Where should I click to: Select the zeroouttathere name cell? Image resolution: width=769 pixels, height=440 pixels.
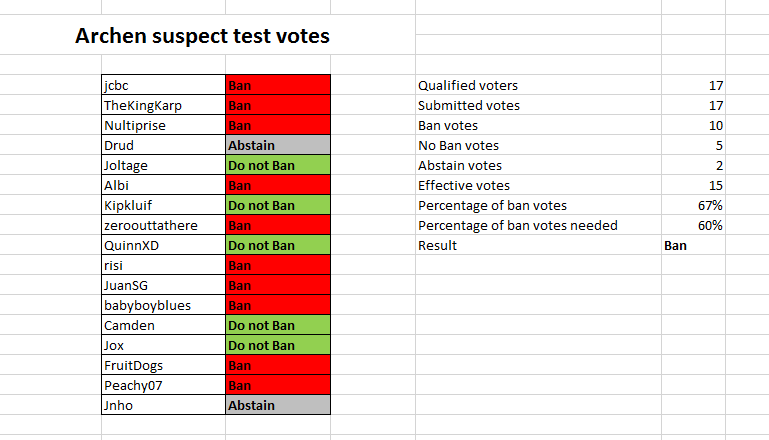(x=163, y=225)
